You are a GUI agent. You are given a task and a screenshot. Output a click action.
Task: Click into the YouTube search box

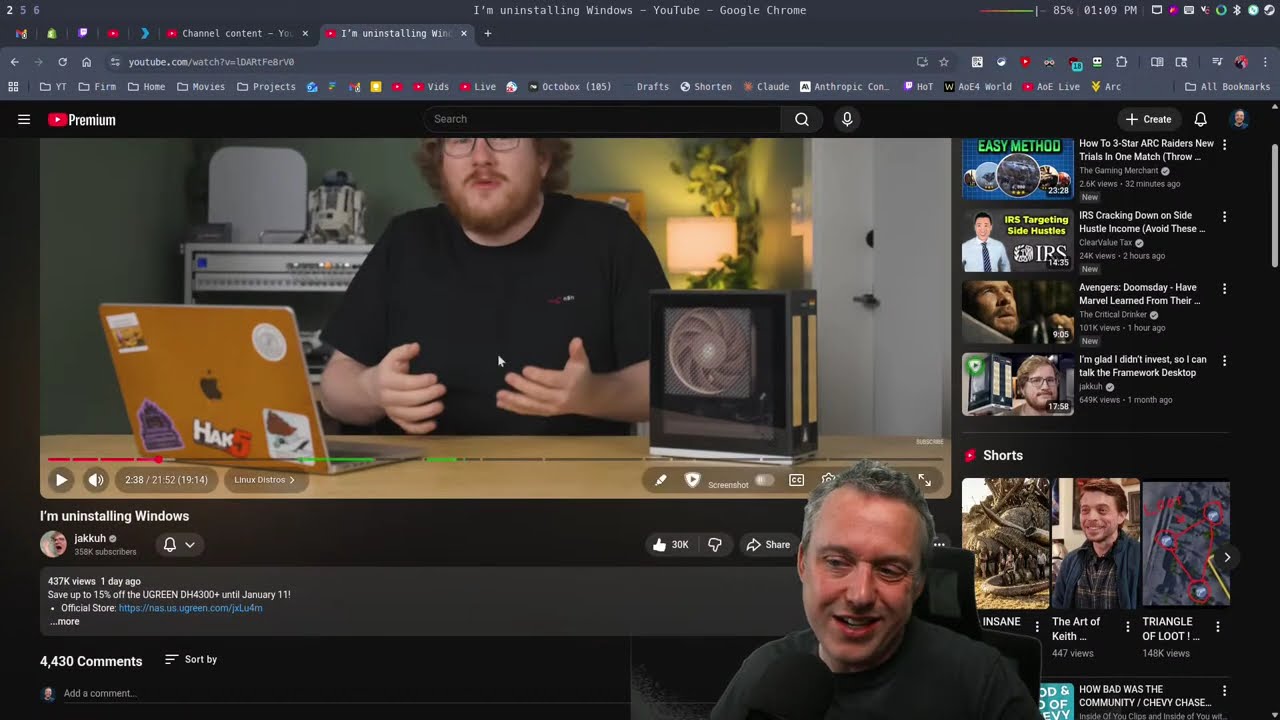point(603,119)
